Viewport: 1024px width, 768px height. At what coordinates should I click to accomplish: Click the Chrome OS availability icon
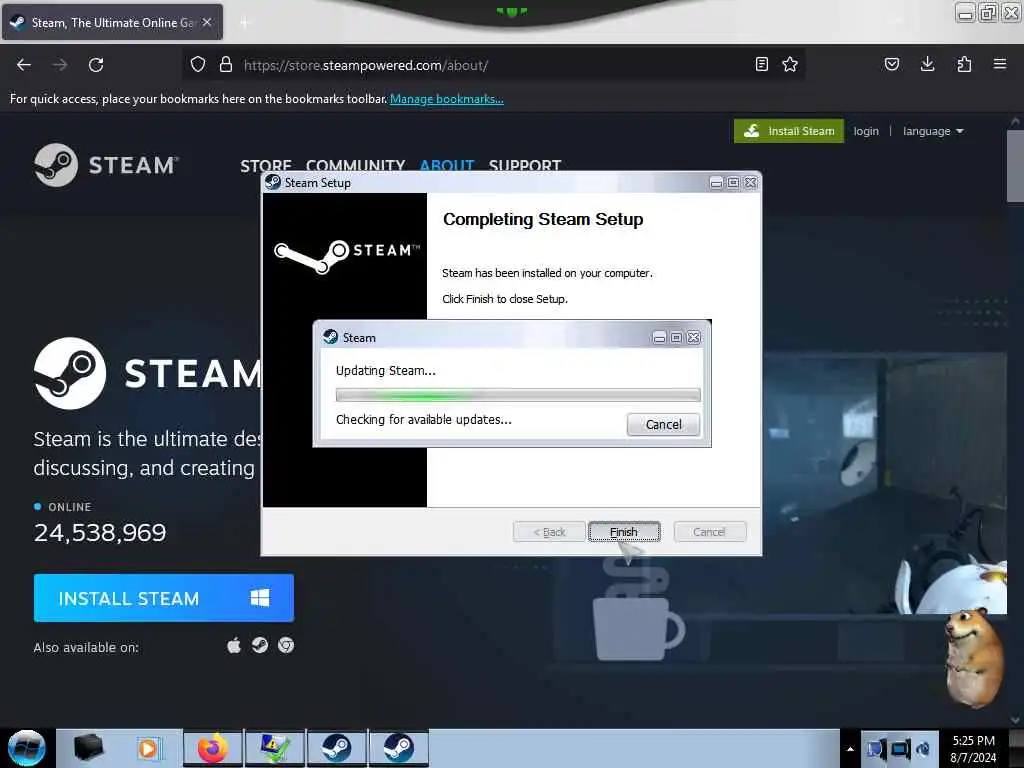[286, 645]
